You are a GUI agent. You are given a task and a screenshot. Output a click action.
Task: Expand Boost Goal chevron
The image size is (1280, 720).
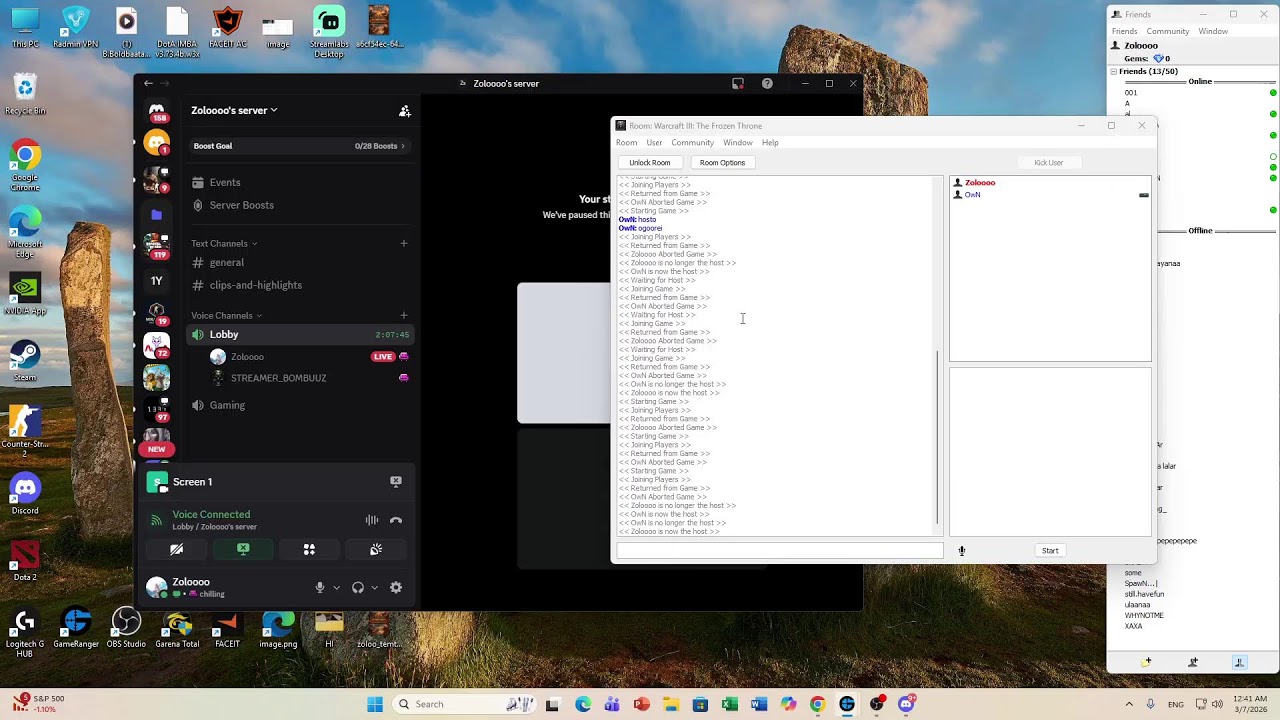(x=403, y=146)
